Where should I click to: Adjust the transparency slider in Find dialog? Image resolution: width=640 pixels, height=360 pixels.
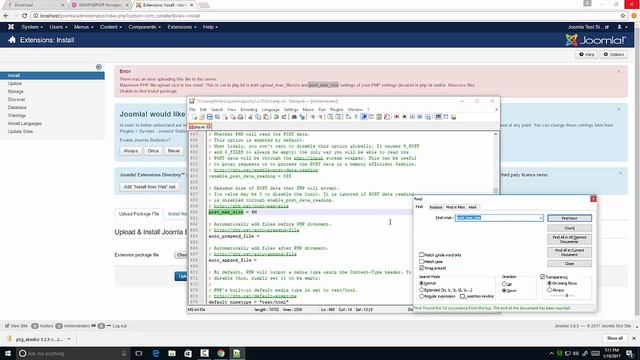tap(567, 296)
